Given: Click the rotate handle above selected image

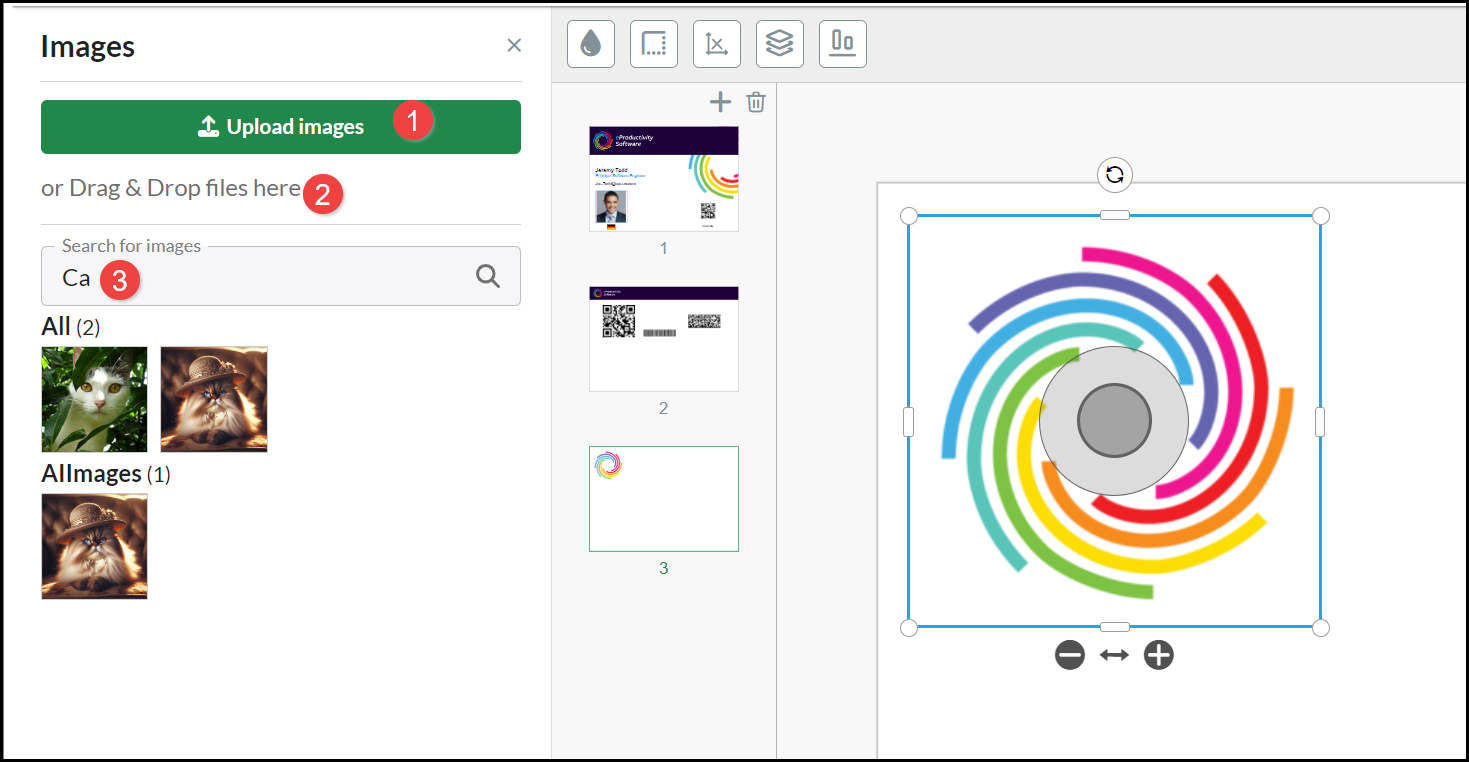Looking at the screenshot, I should click(x=1114, y=176).
